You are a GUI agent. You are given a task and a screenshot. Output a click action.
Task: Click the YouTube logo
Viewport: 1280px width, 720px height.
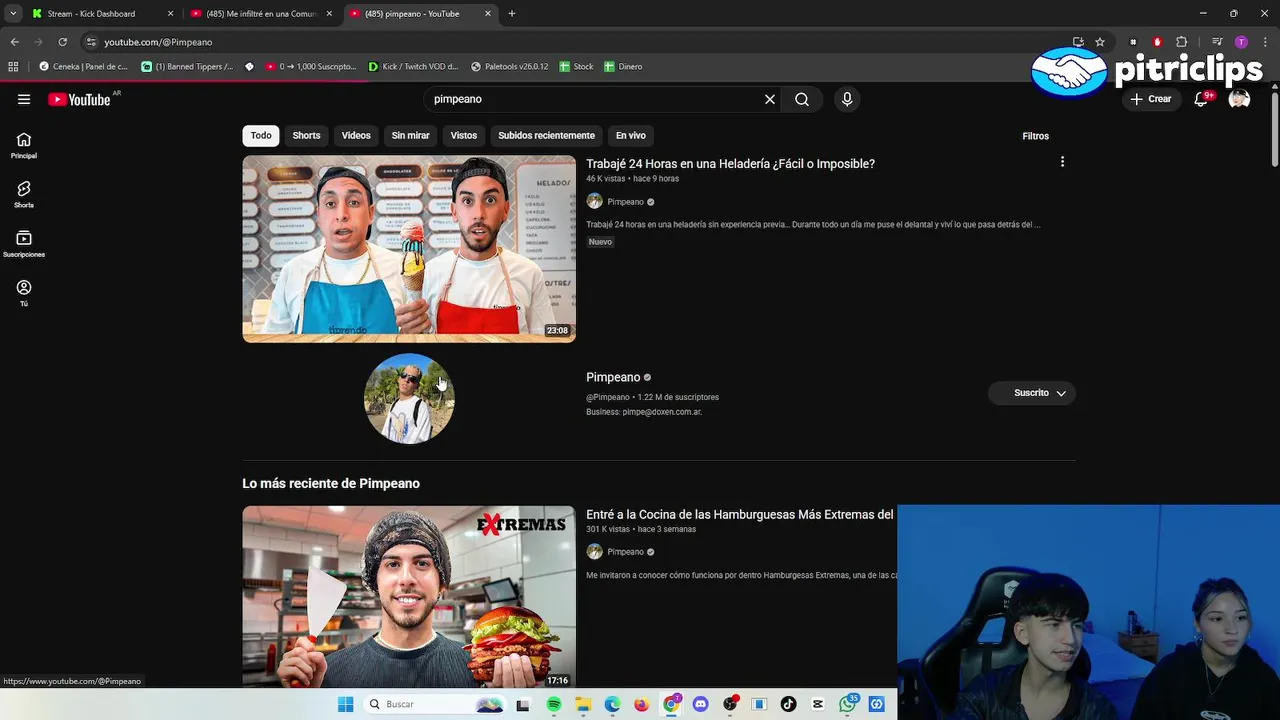[x=79, y=99]
